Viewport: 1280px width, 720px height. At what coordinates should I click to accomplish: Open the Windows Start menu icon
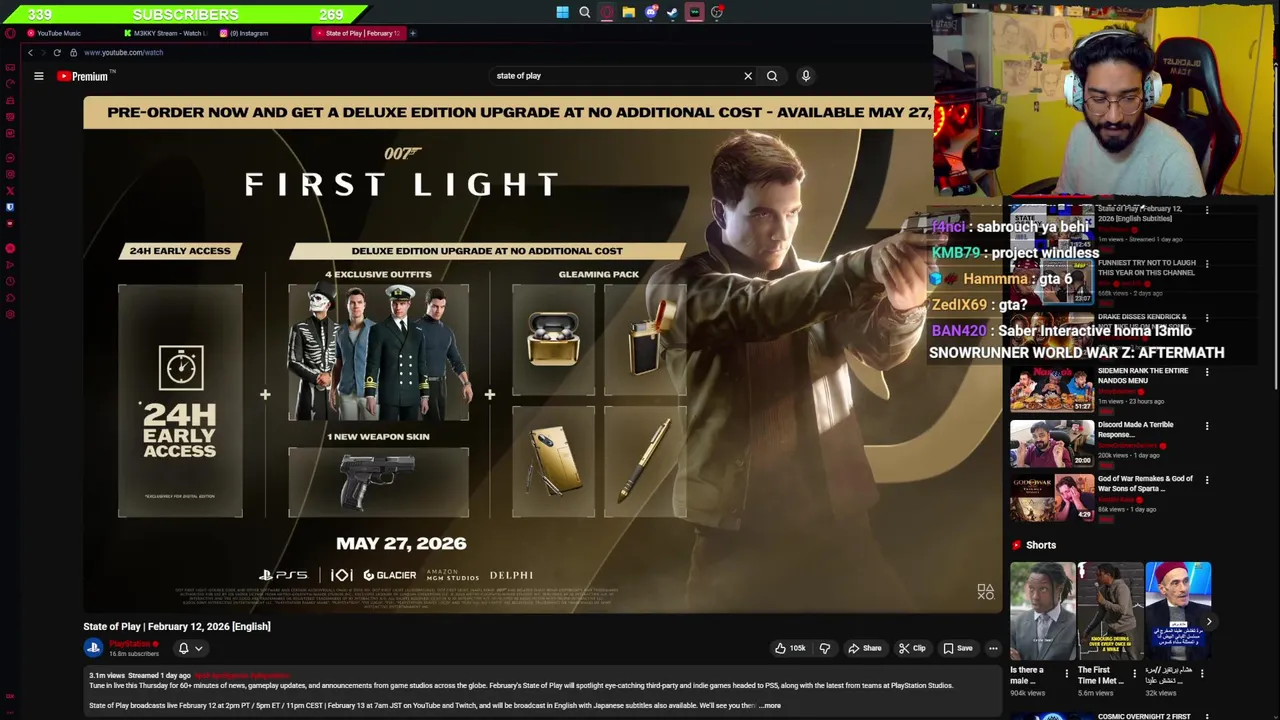tap(563, 13)
